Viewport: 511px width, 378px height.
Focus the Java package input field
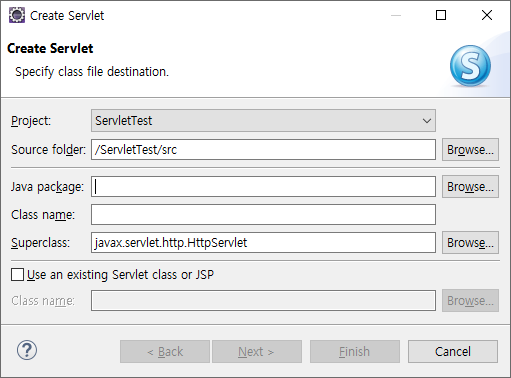(263, 186)
